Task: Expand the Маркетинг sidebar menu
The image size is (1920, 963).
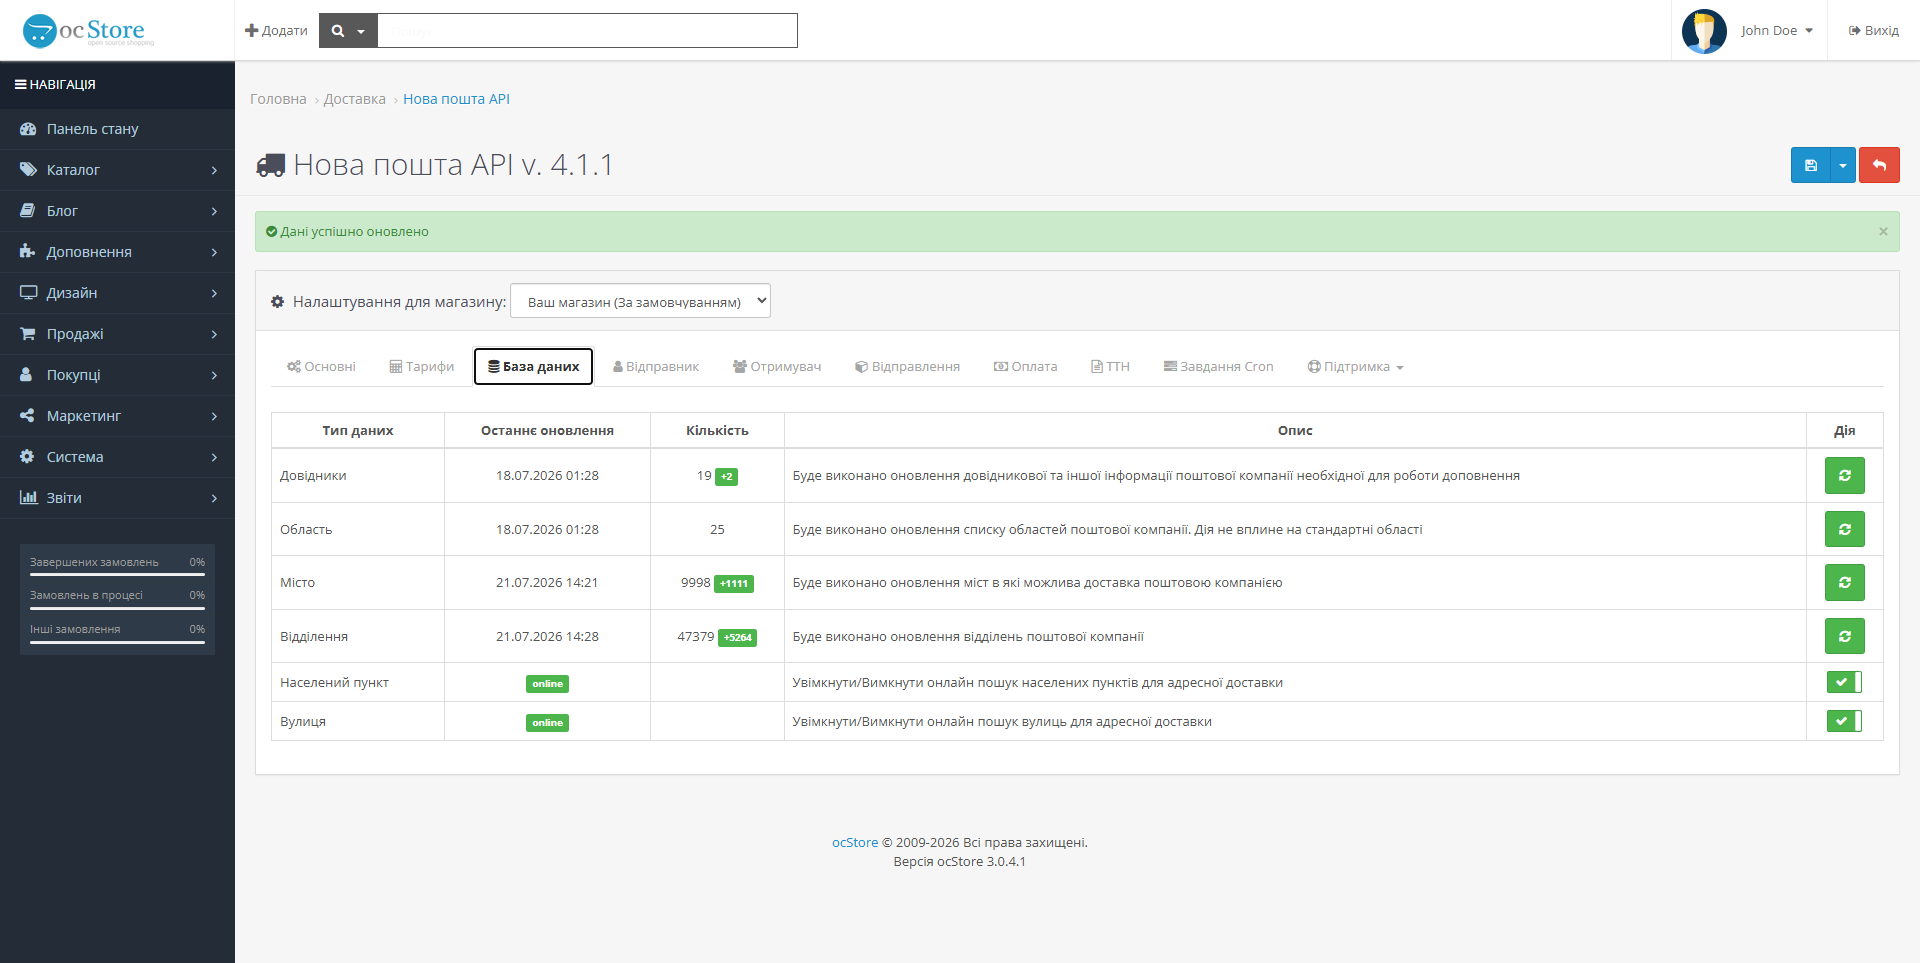Action: (117, 416)
